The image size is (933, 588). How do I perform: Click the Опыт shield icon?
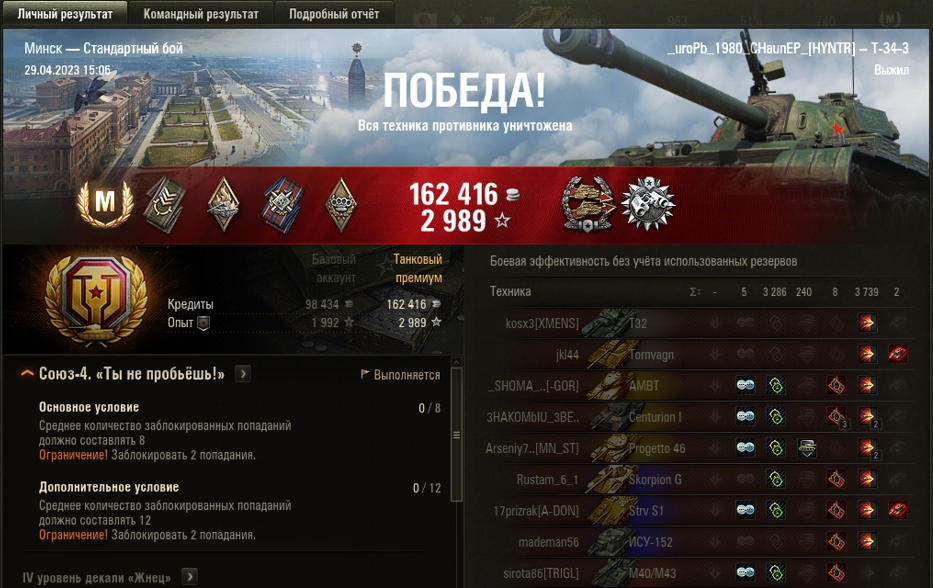203,323
